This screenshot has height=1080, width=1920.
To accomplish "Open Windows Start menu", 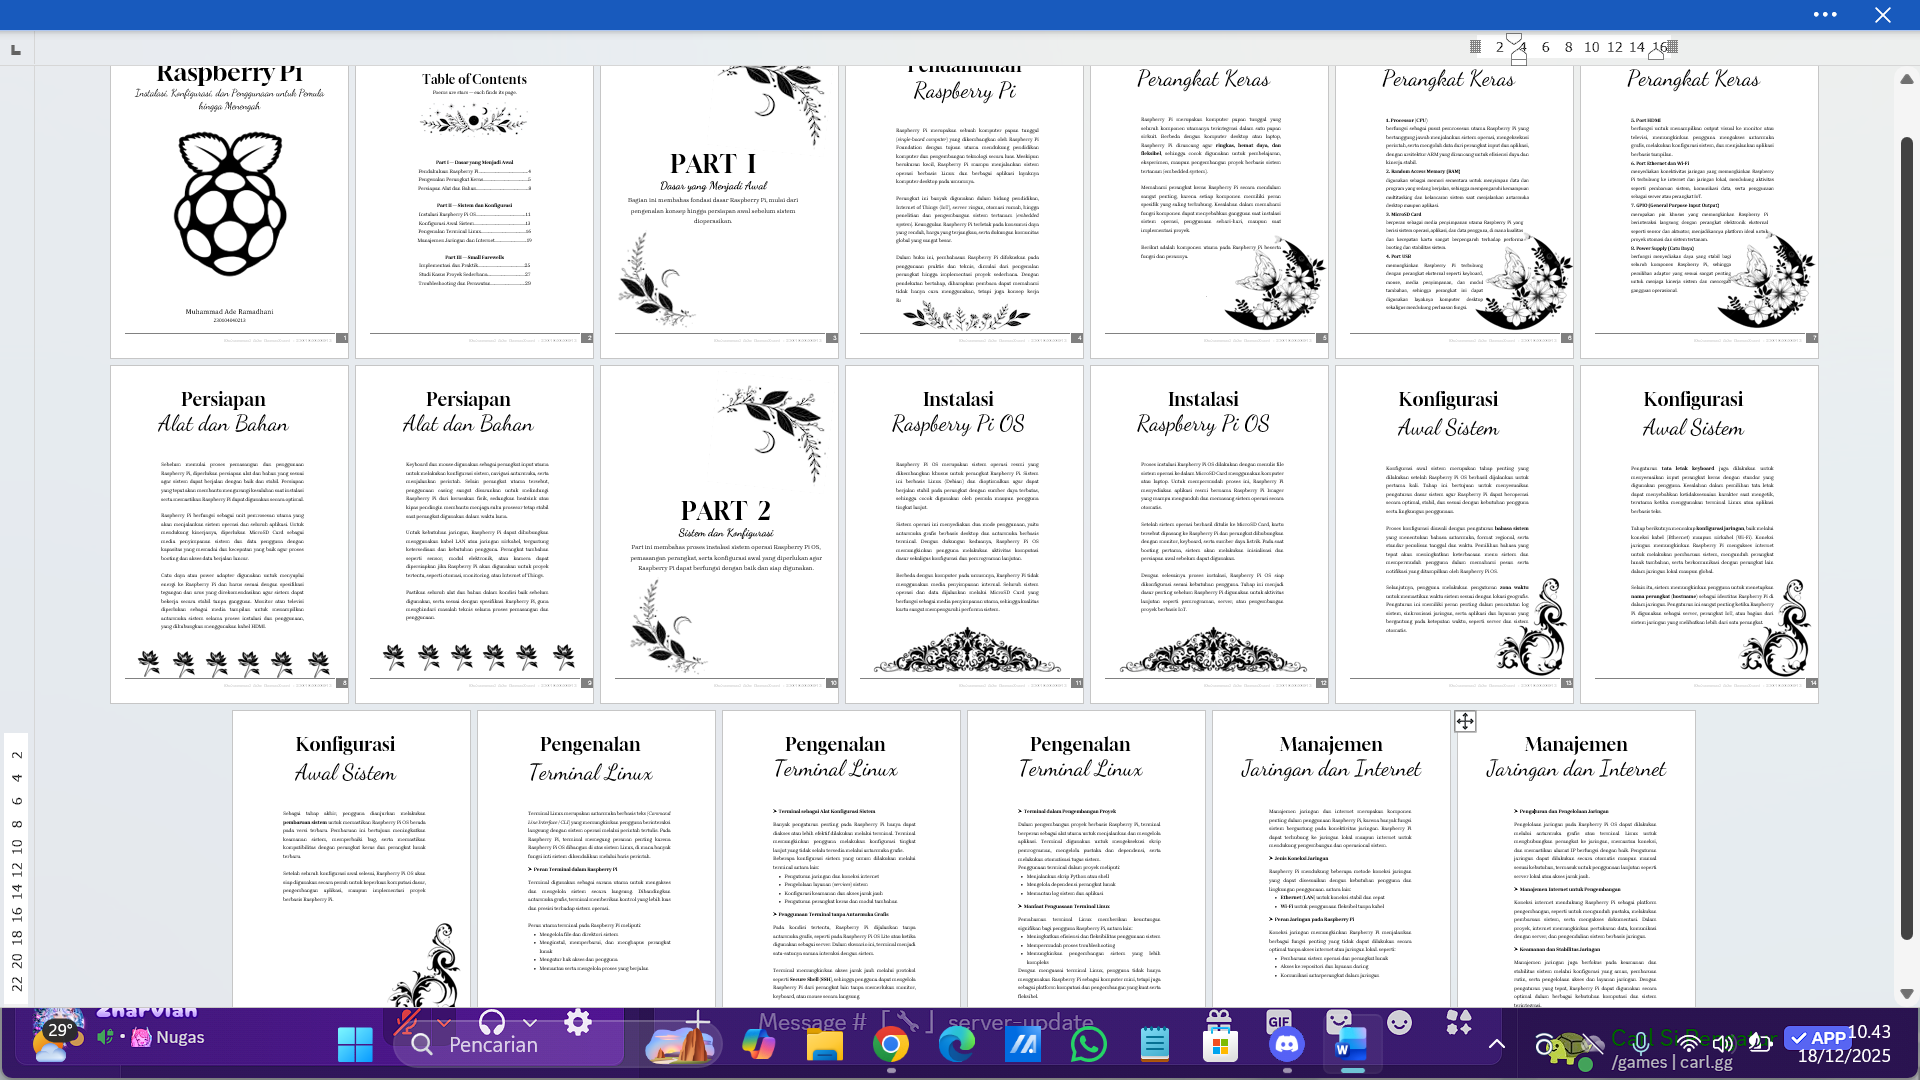I will [x=355, y=1045].
